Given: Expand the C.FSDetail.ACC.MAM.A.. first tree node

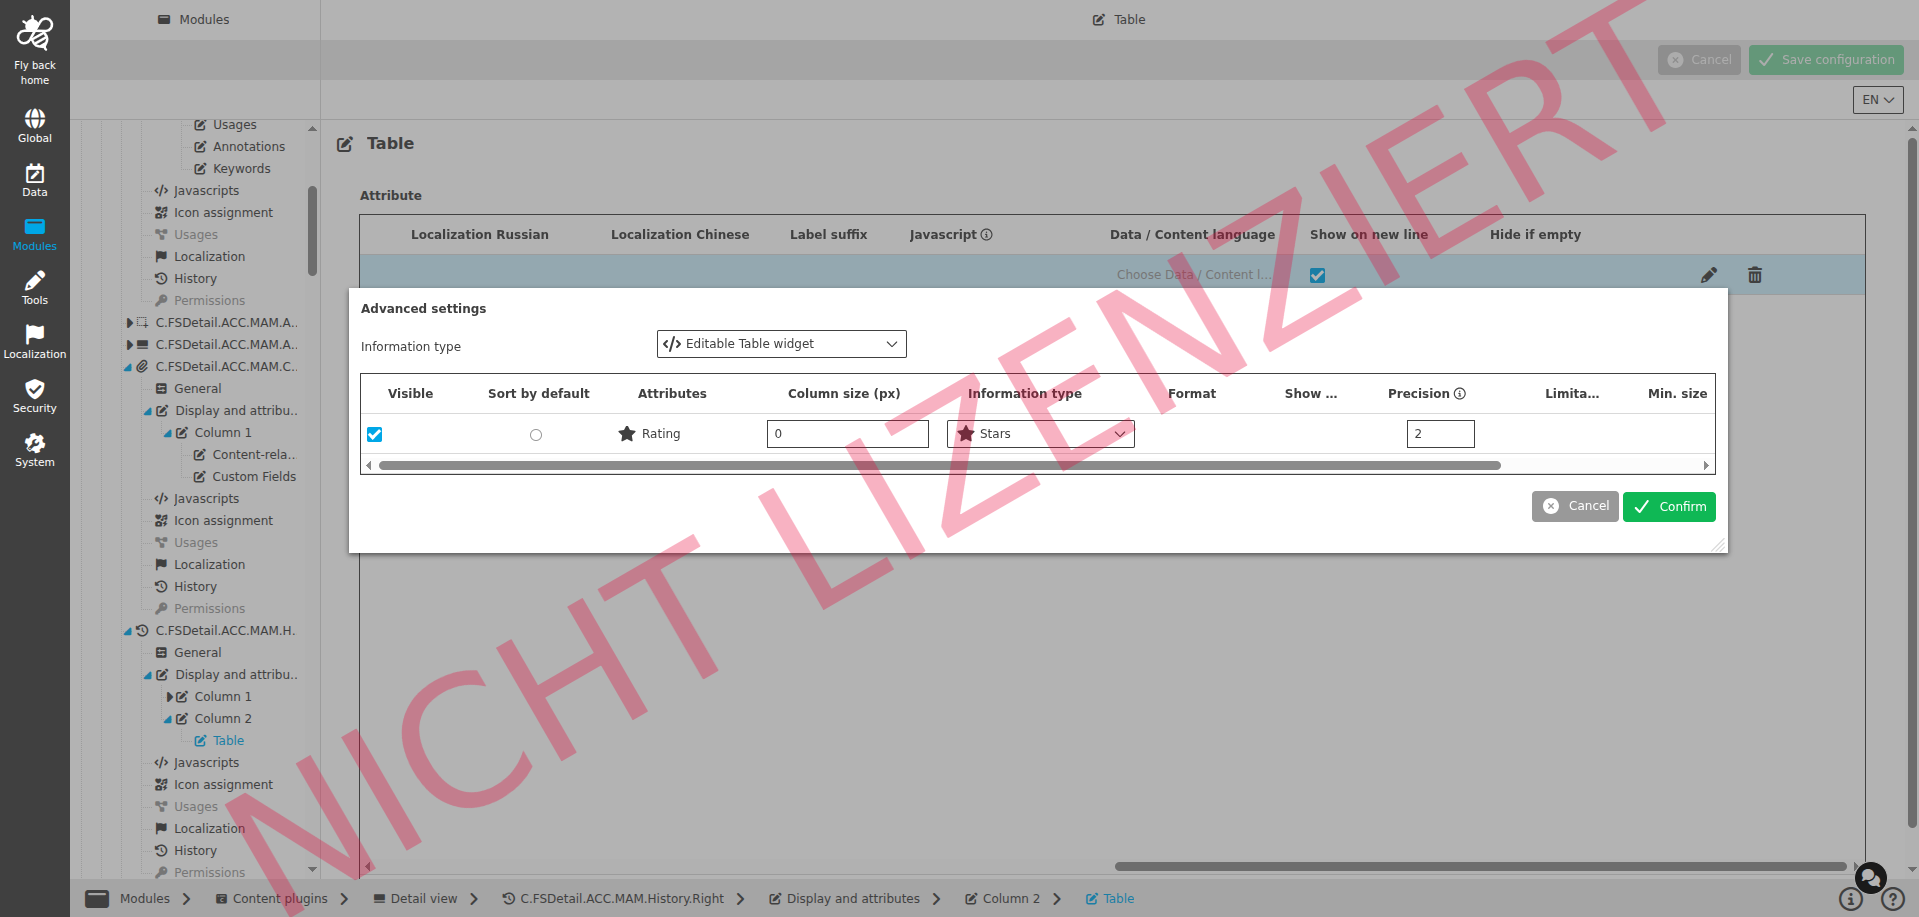Looking at the screenshot, I should click(x=130, y=323).
